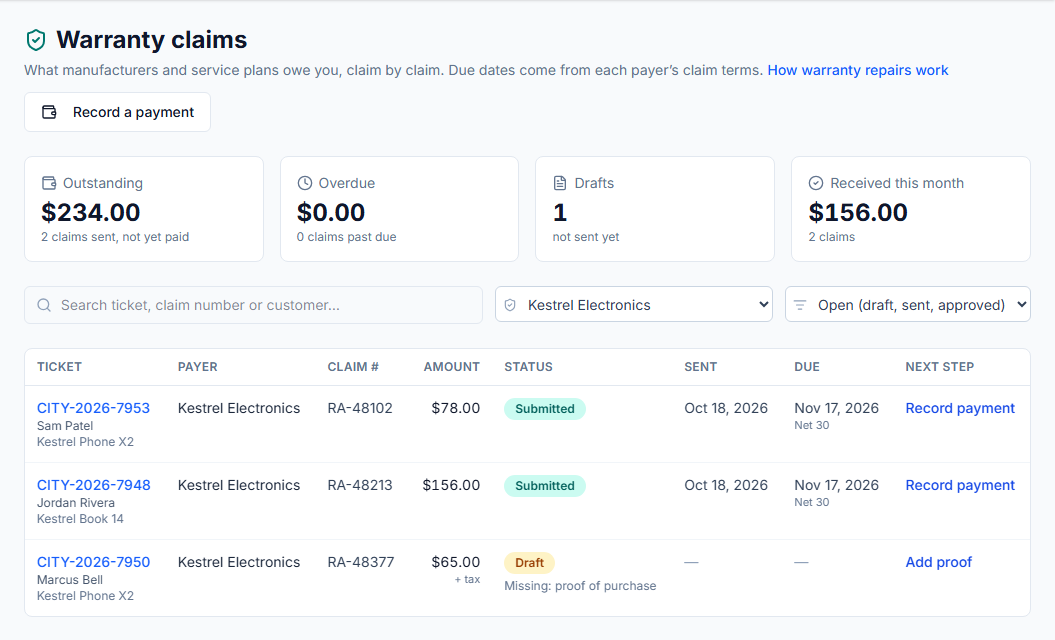The height and width of the screenshot is (640, 1055).
Task: Click the SENT column header
Action: point(700,367)
